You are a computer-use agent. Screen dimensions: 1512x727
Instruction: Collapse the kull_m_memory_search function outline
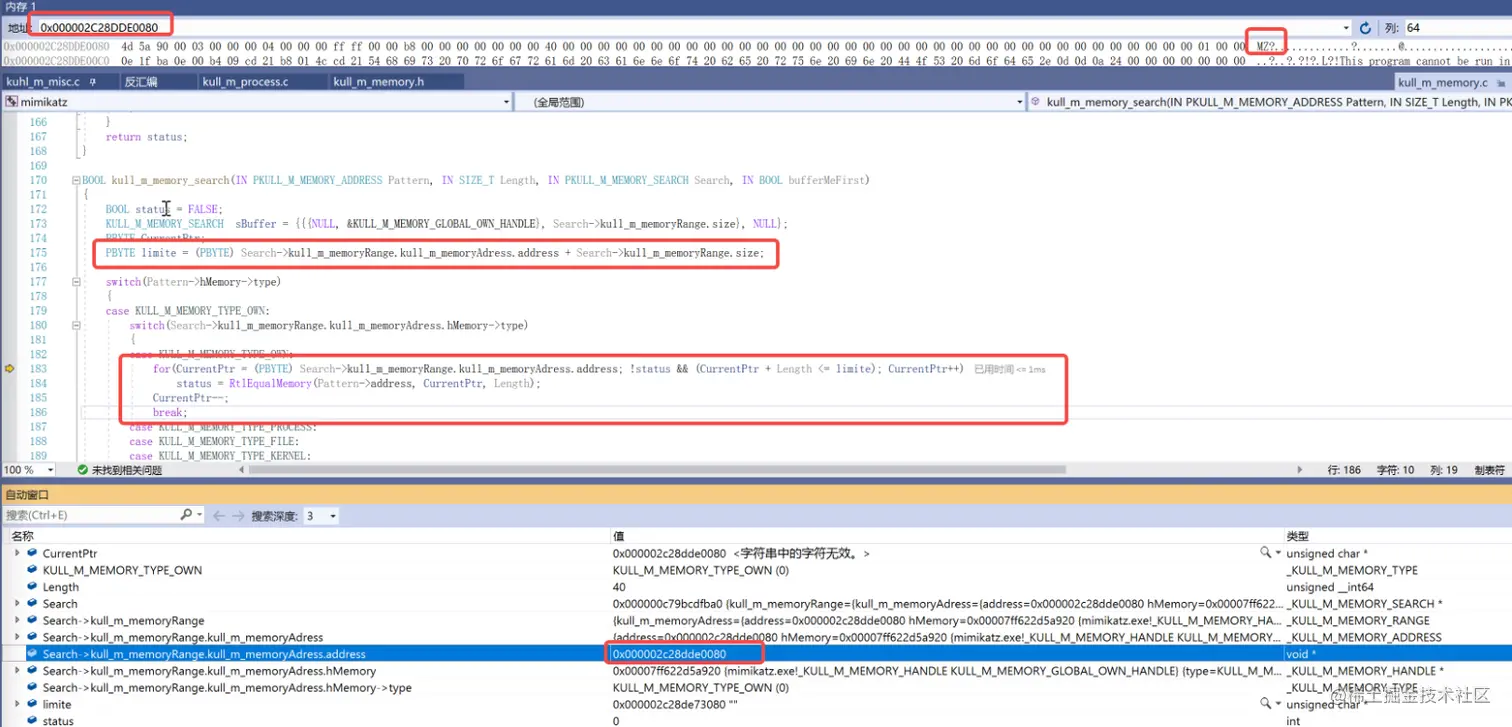(77, 181)
